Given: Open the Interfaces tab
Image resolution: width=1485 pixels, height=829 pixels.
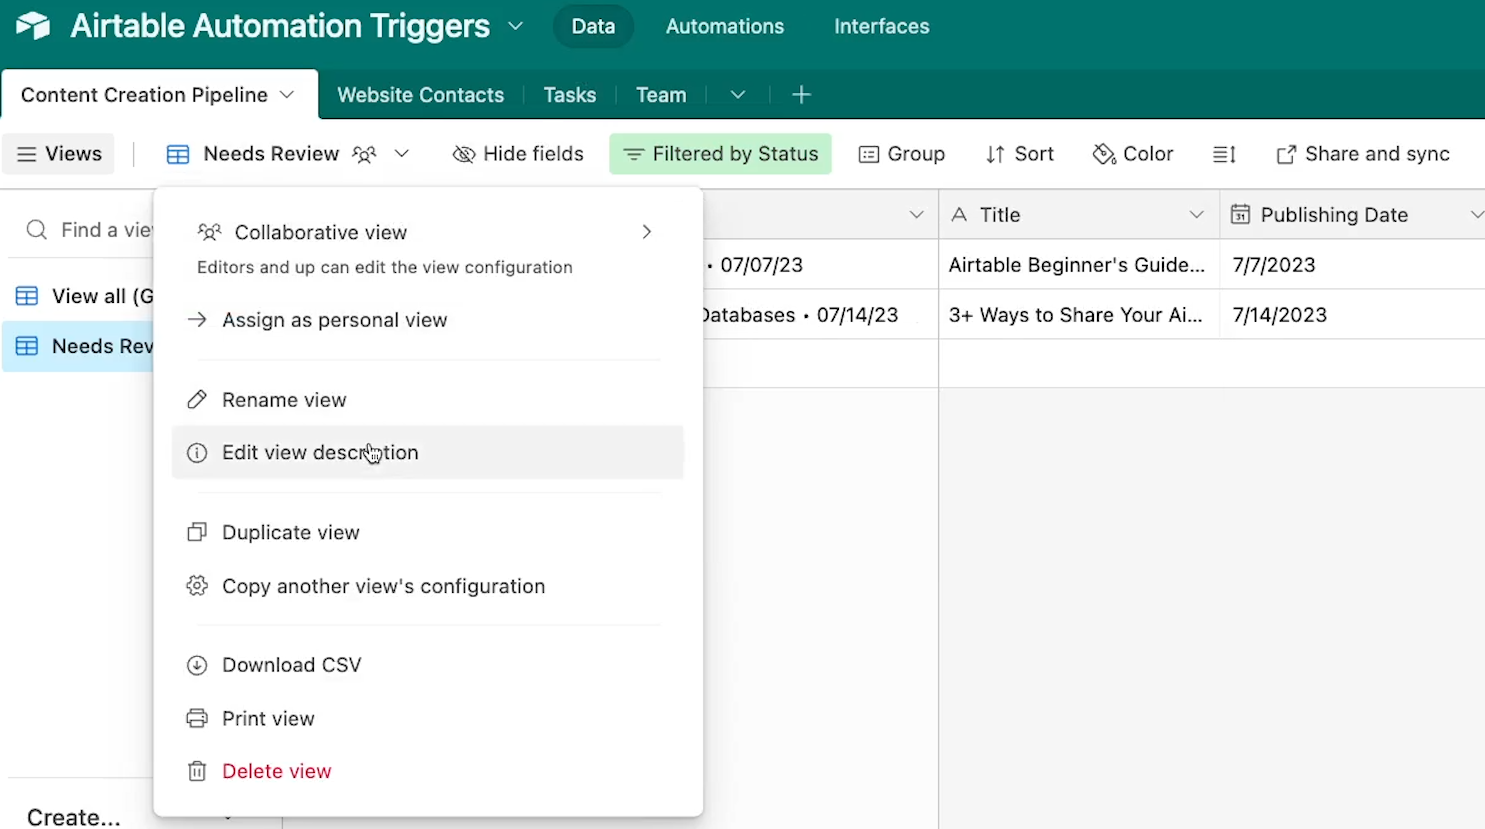Looking at the screenshot, I should point(882,26).
